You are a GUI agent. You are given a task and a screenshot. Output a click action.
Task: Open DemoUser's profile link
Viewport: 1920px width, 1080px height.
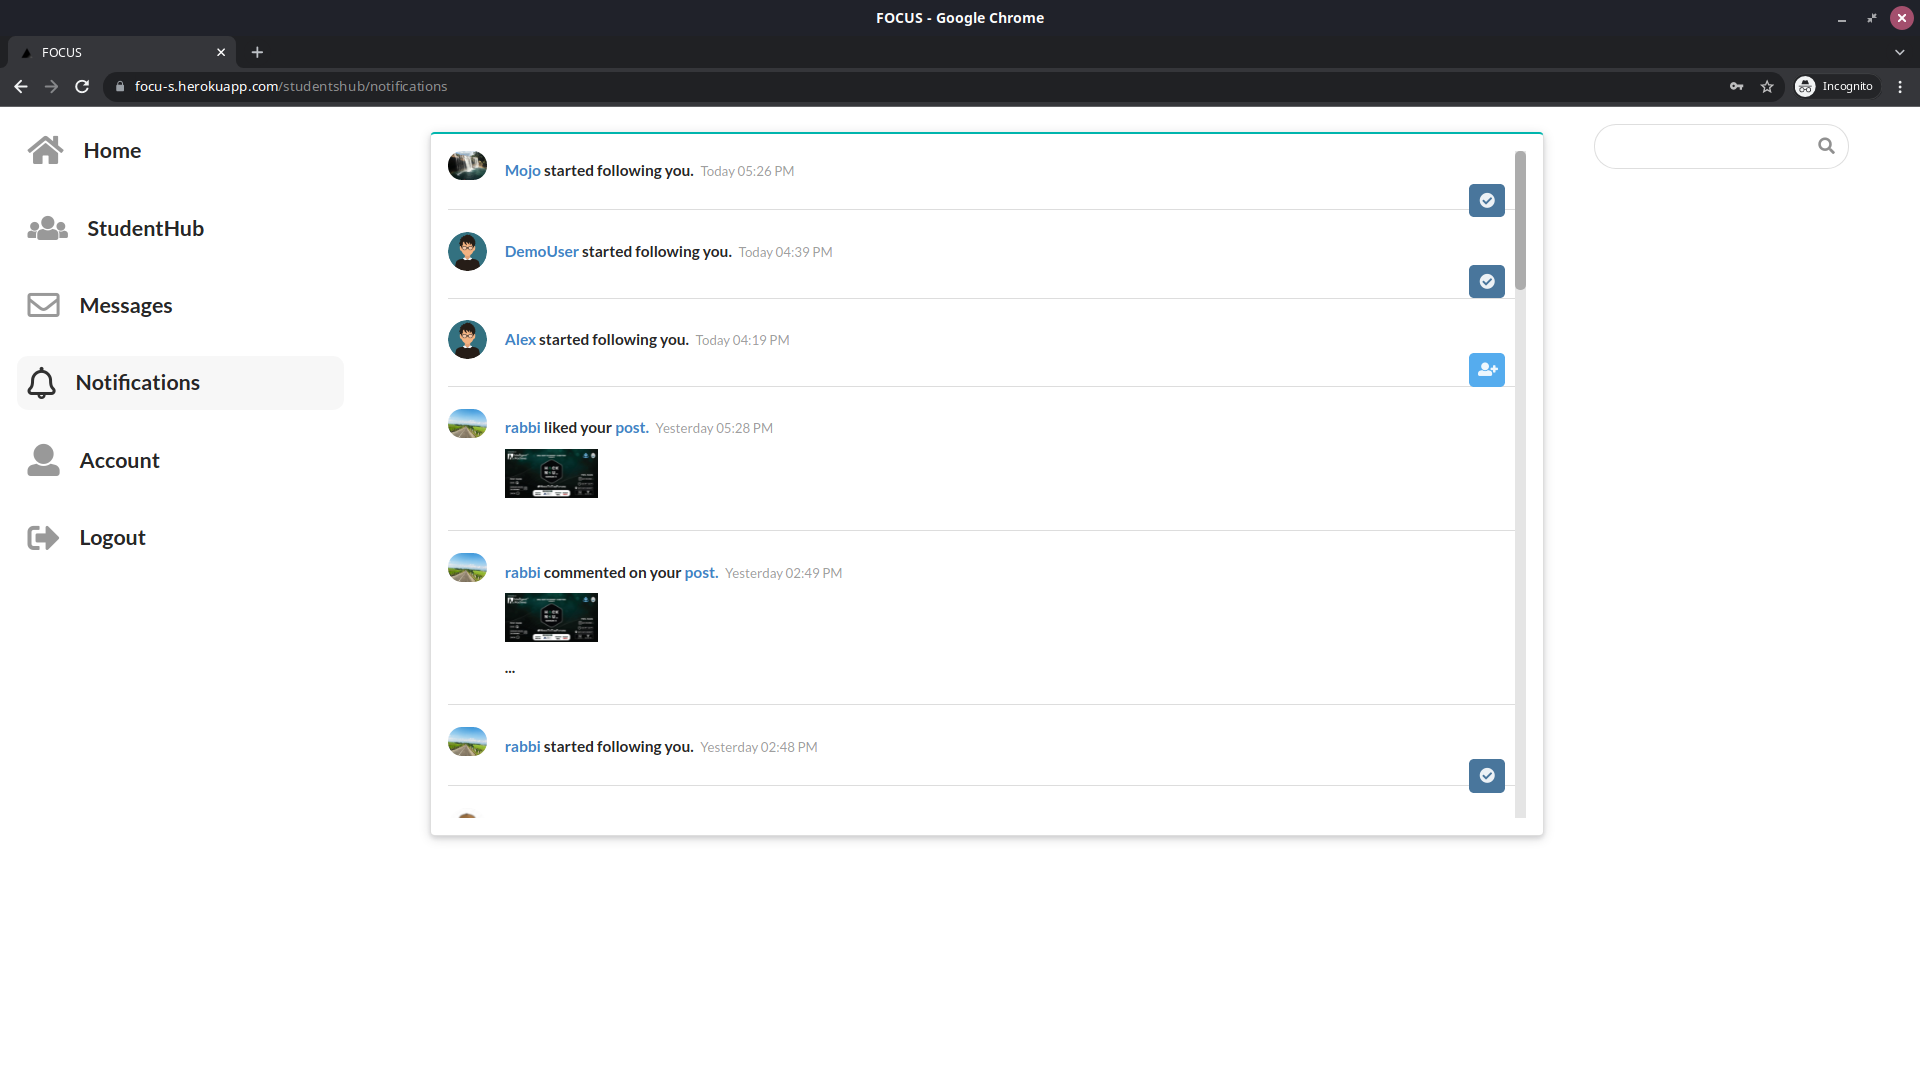540,251
